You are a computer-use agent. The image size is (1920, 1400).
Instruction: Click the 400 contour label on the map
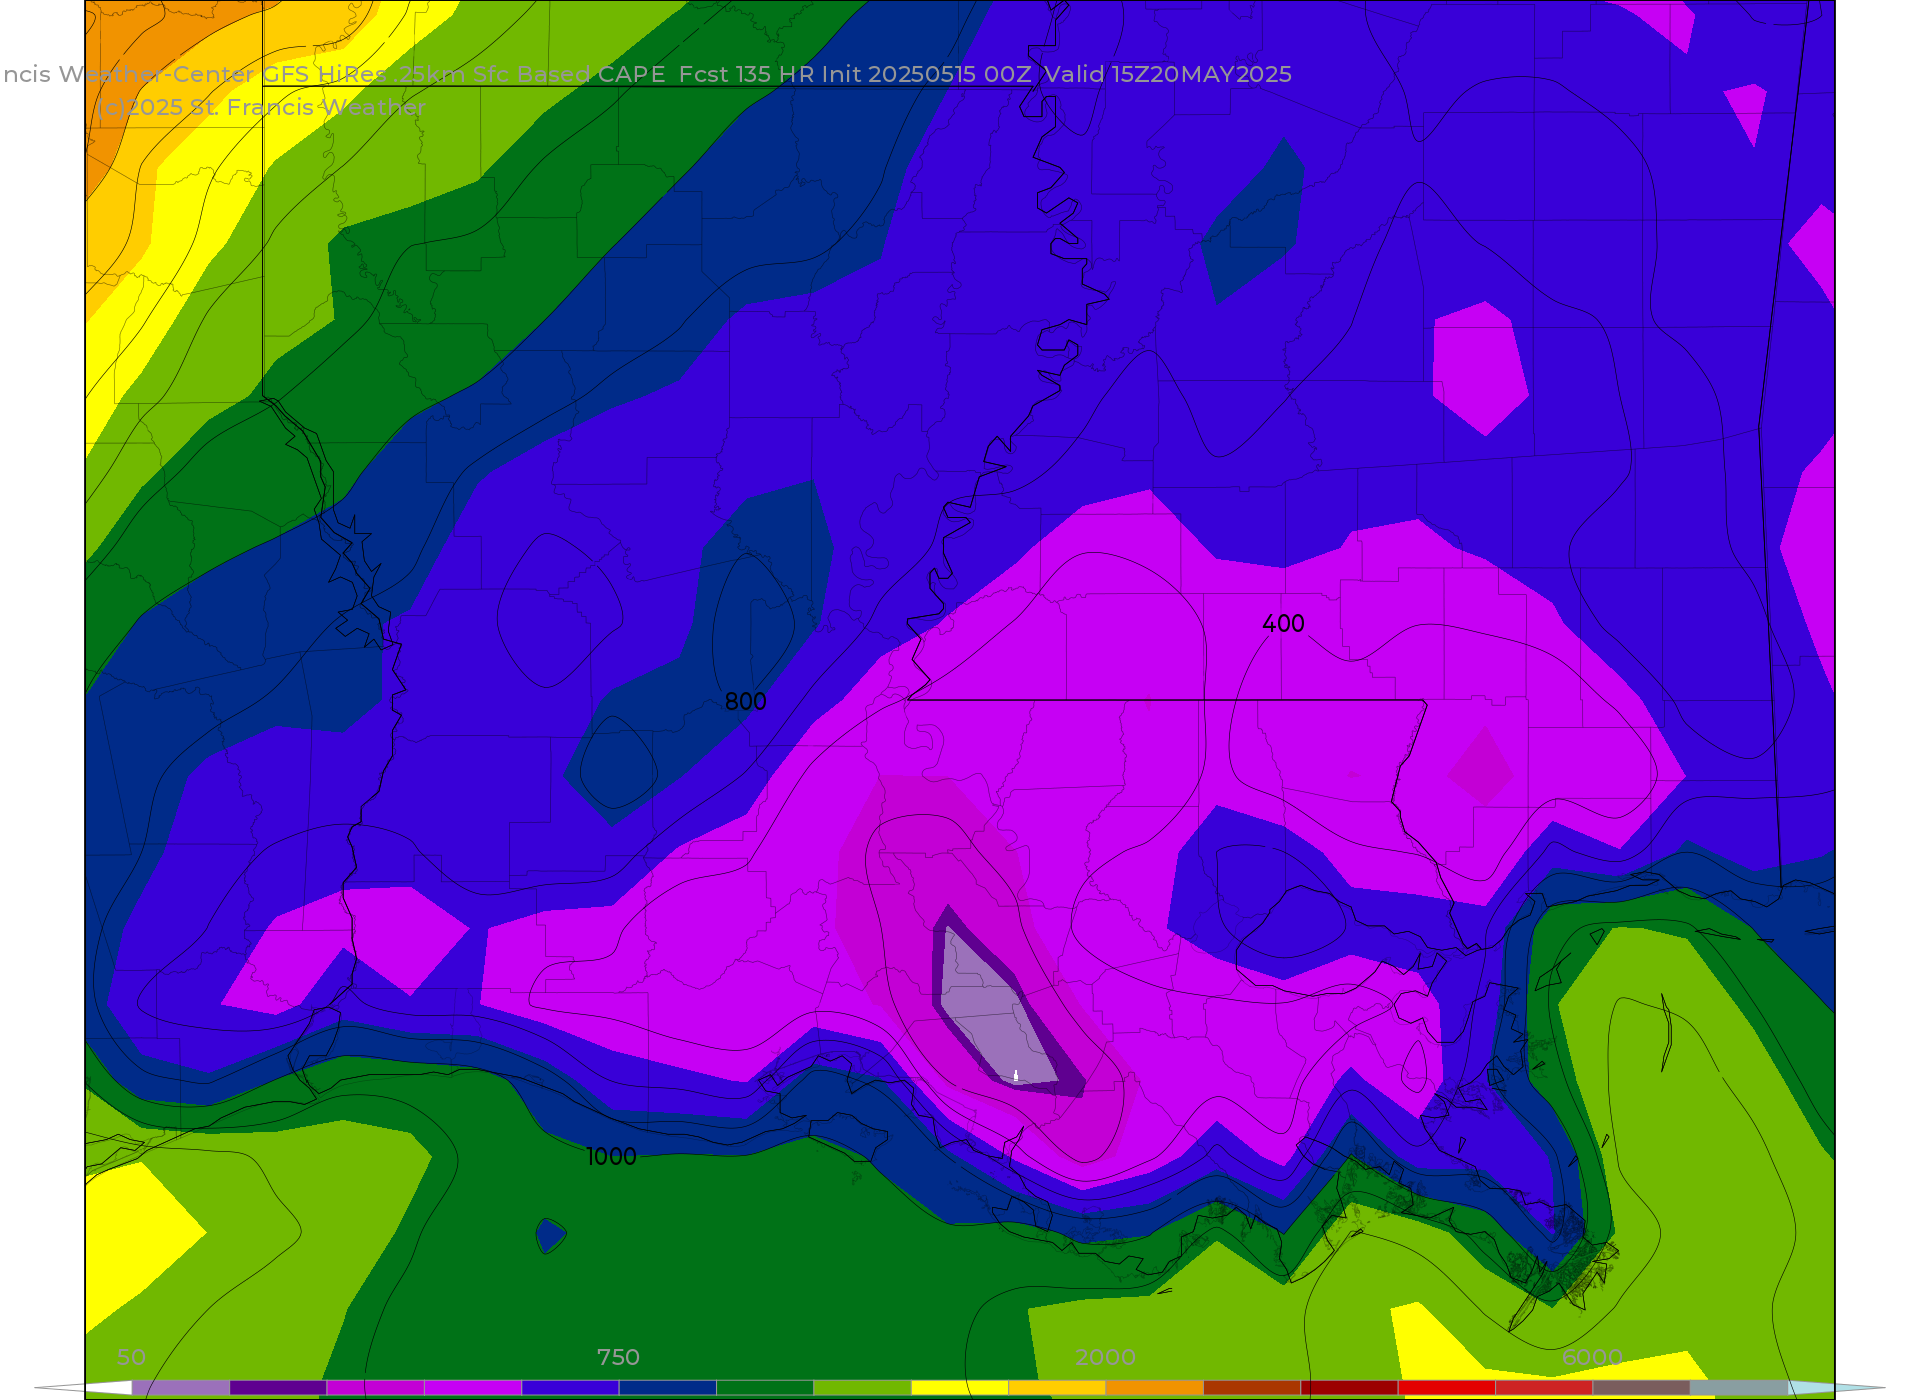(1283, 624)
